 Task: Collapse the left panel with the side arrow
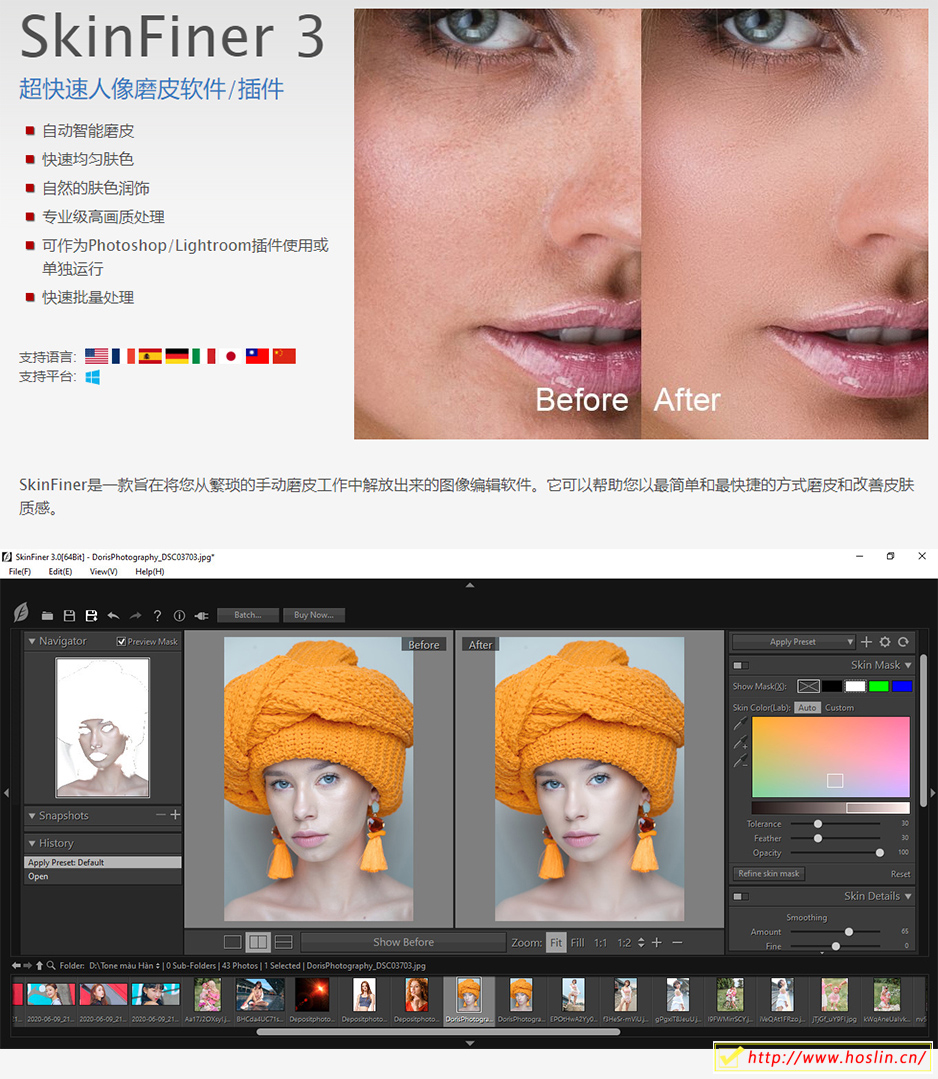6,793
